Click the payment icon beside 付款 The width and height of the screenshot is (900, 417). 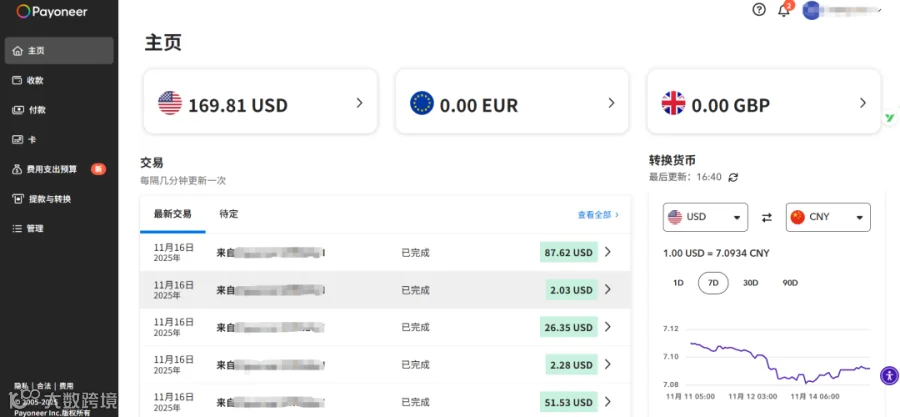click(x=18, y=110)
